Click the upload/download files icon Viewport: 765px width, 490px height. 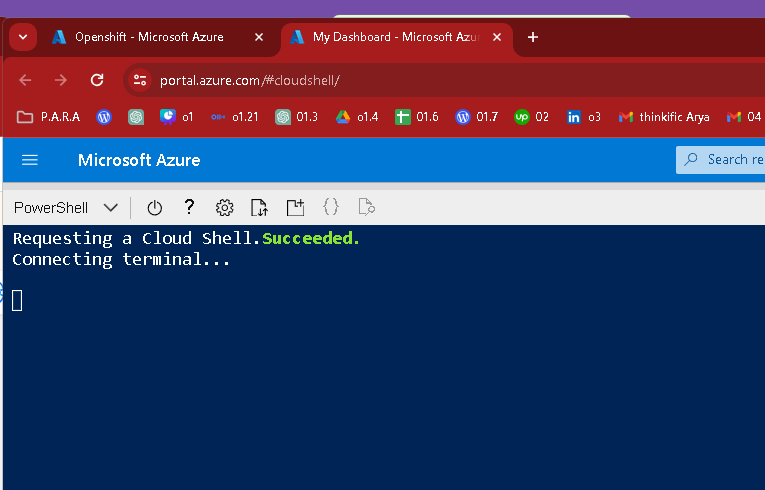pyautogui.click(x=259, y=207)
